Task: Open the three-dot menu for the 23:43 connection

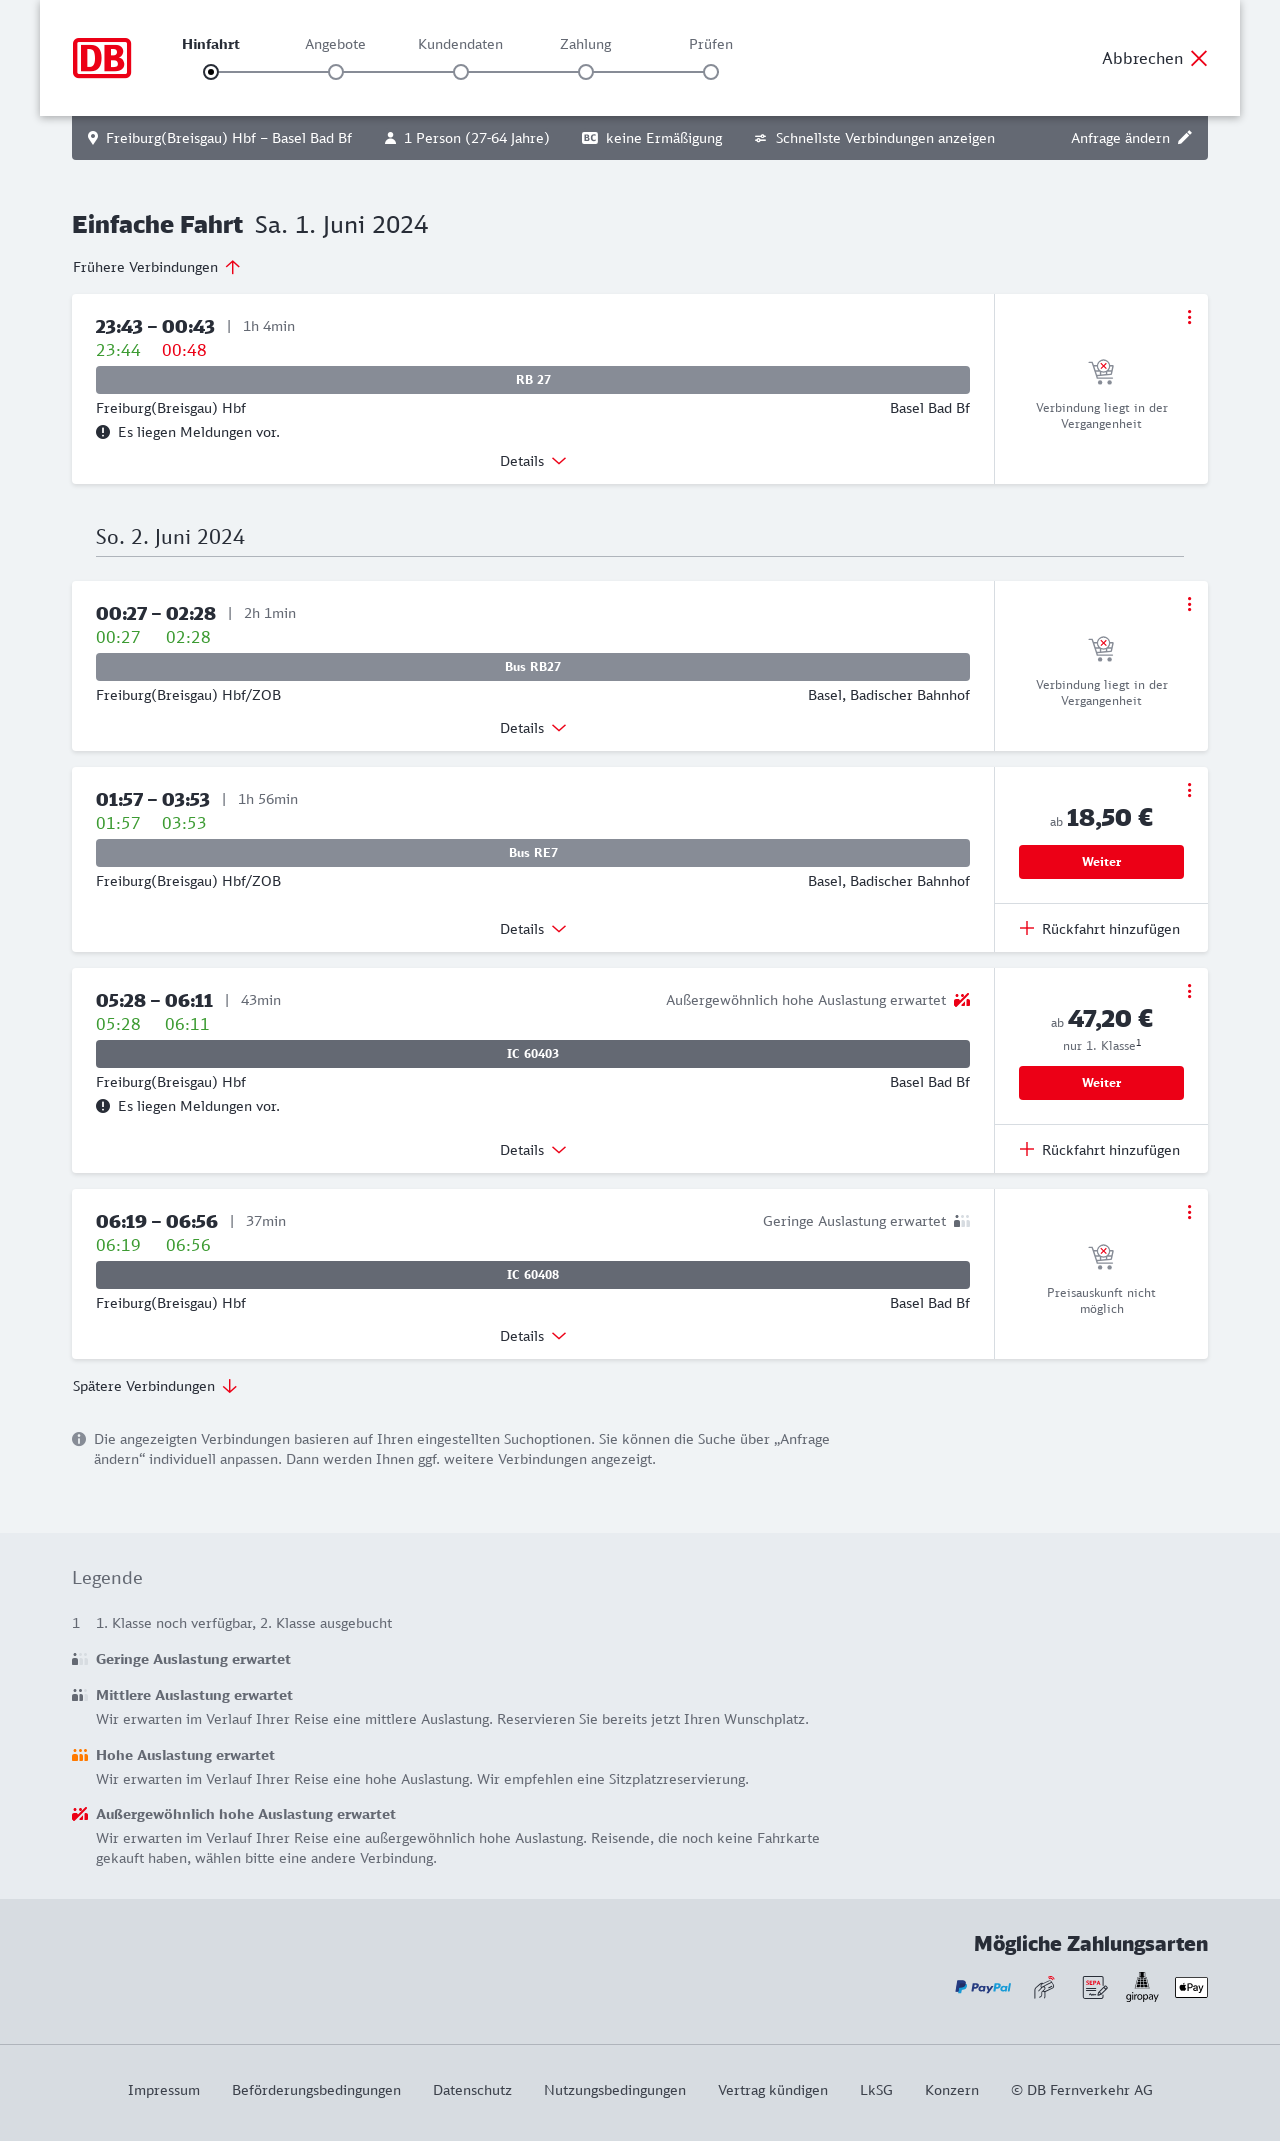Action: [x=1189, y=317]
